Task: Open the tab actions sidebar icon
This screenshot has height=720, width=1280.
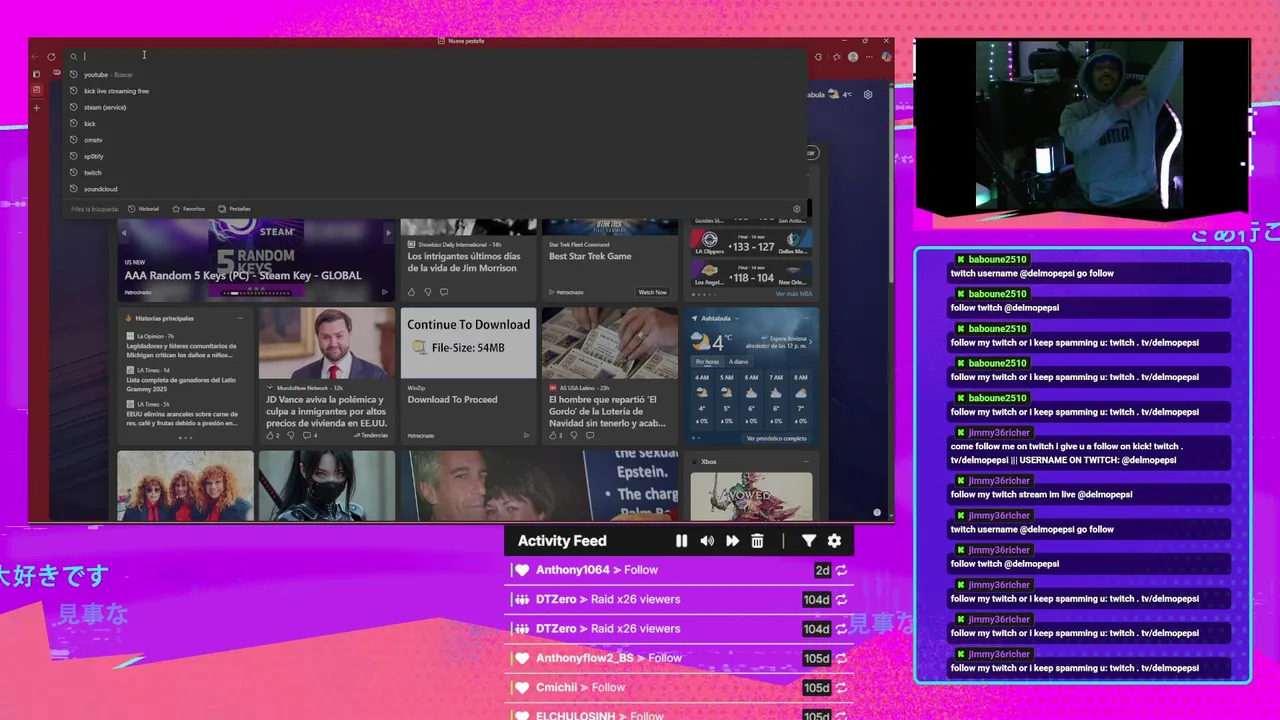Action: [x=37, y=74]
